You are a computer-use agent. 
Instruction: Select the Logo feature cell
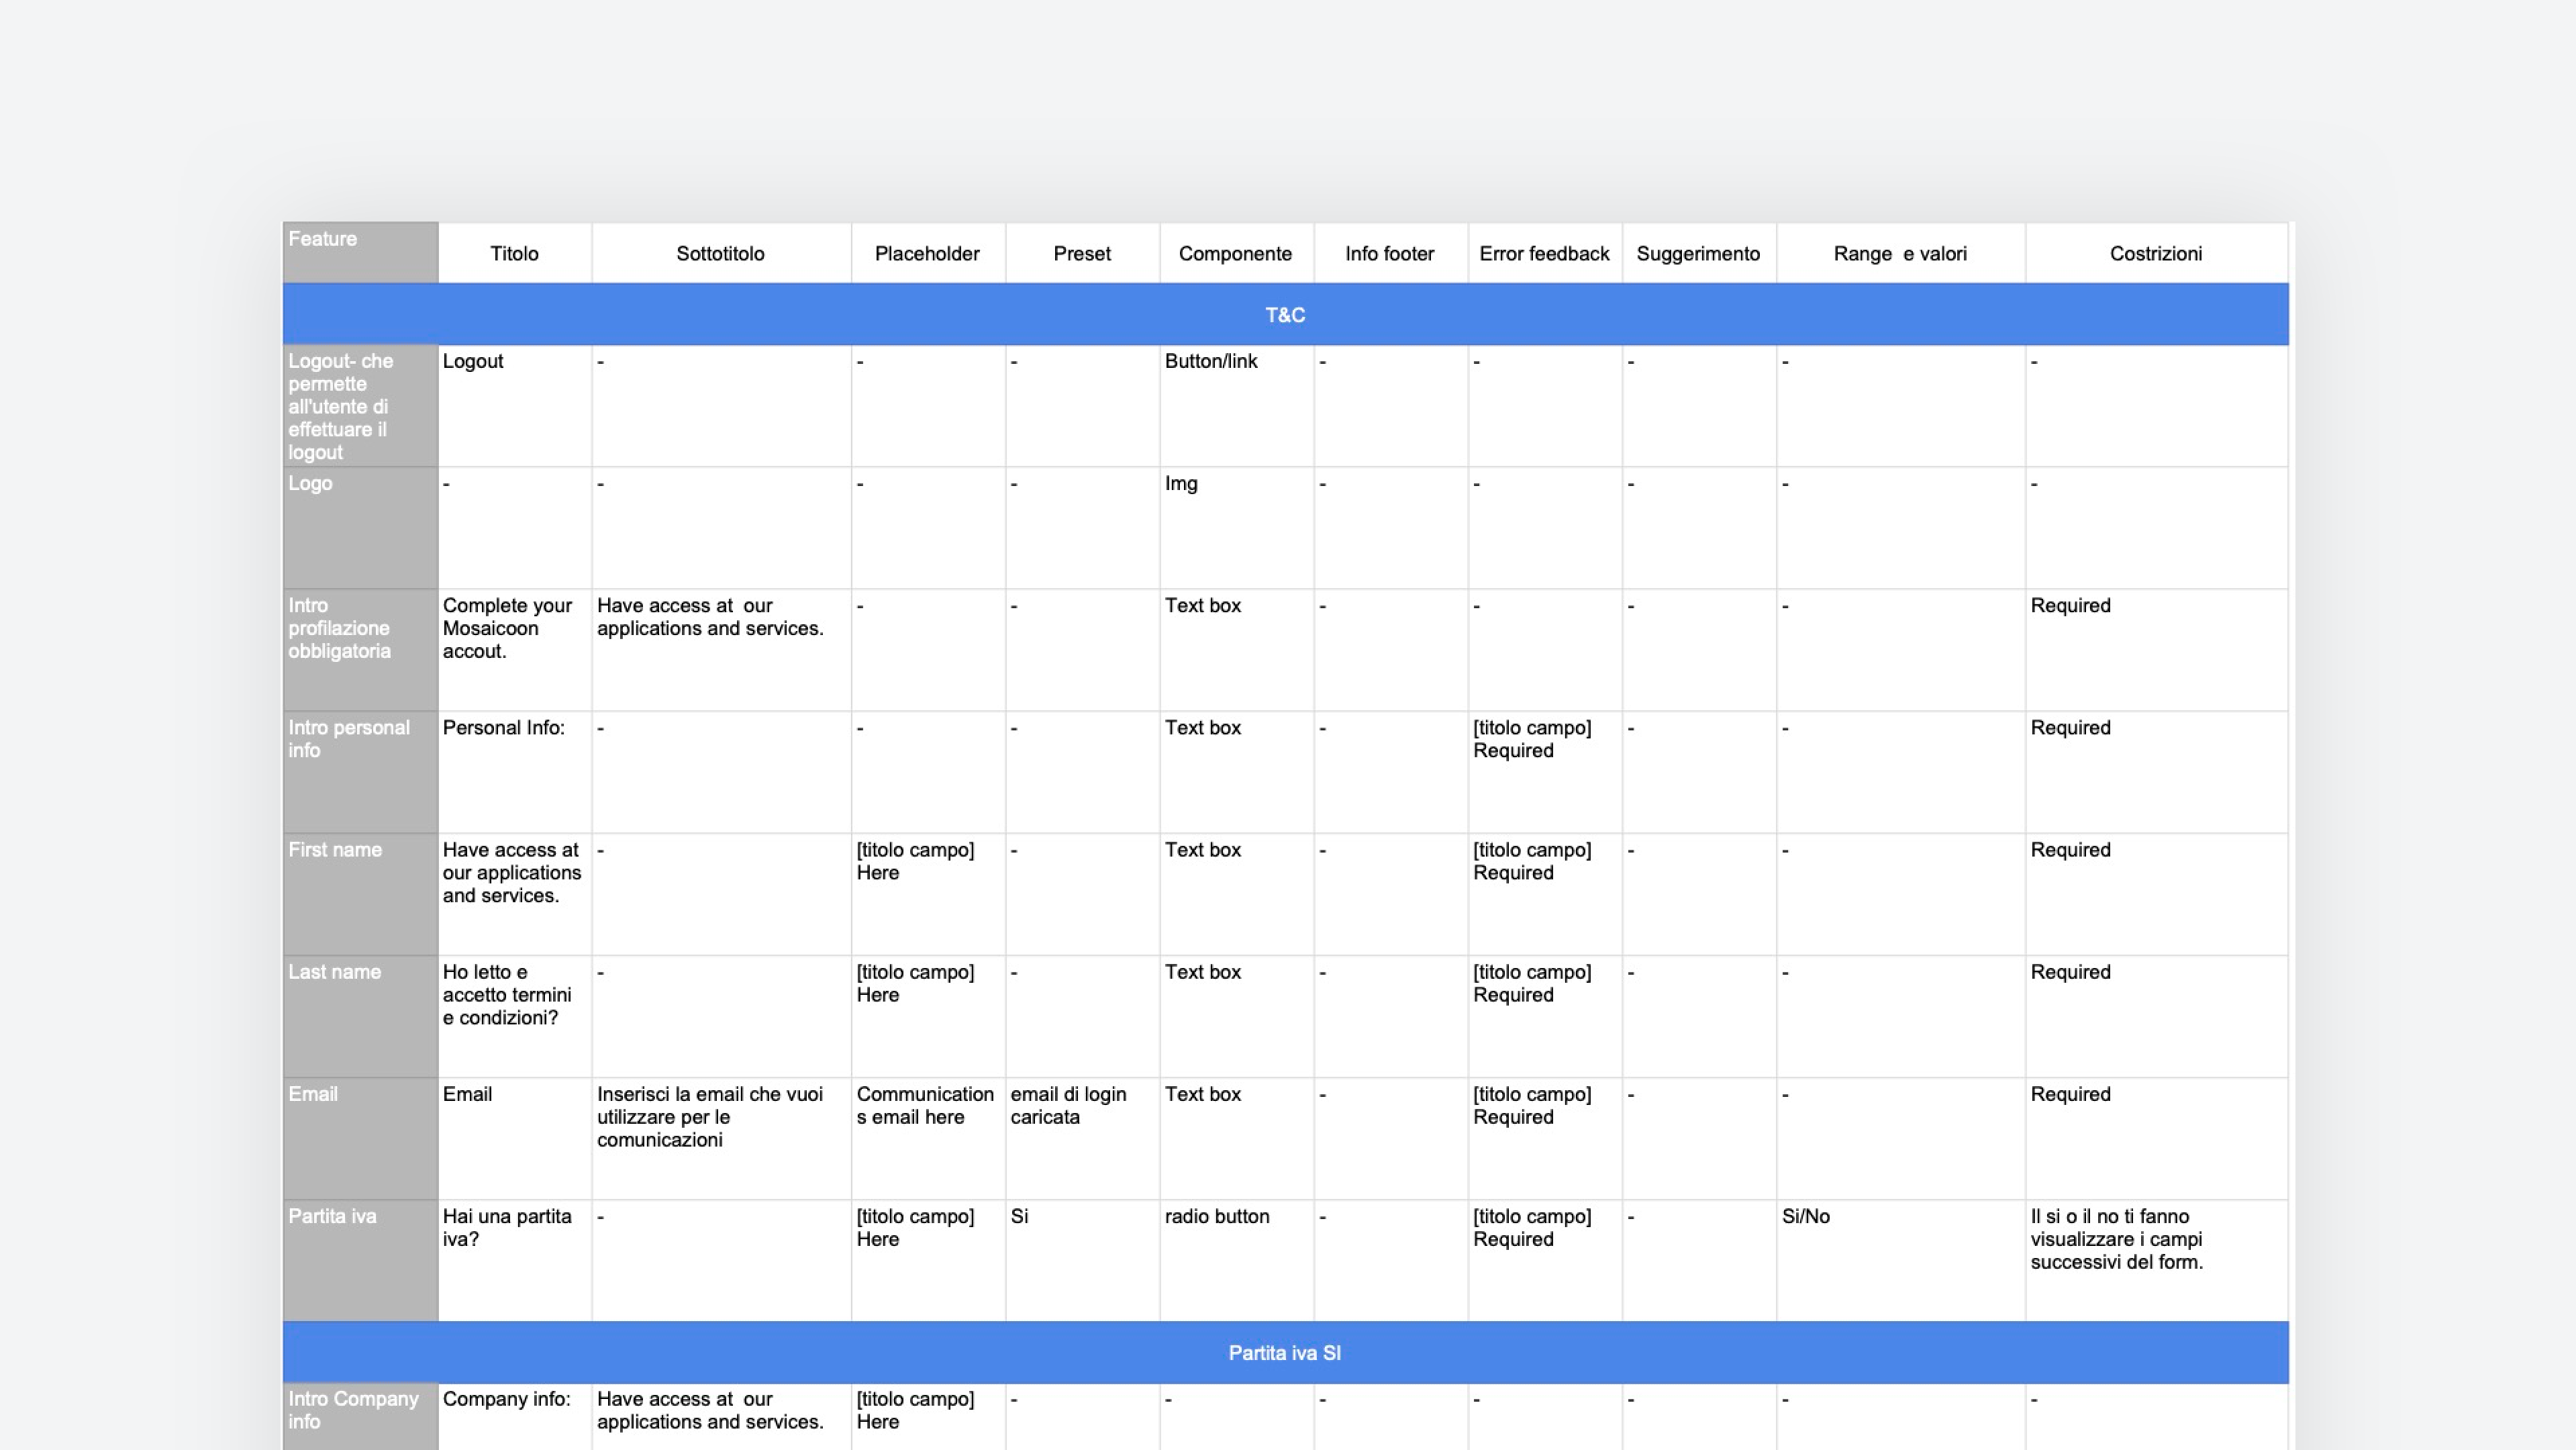click(360, 528)
